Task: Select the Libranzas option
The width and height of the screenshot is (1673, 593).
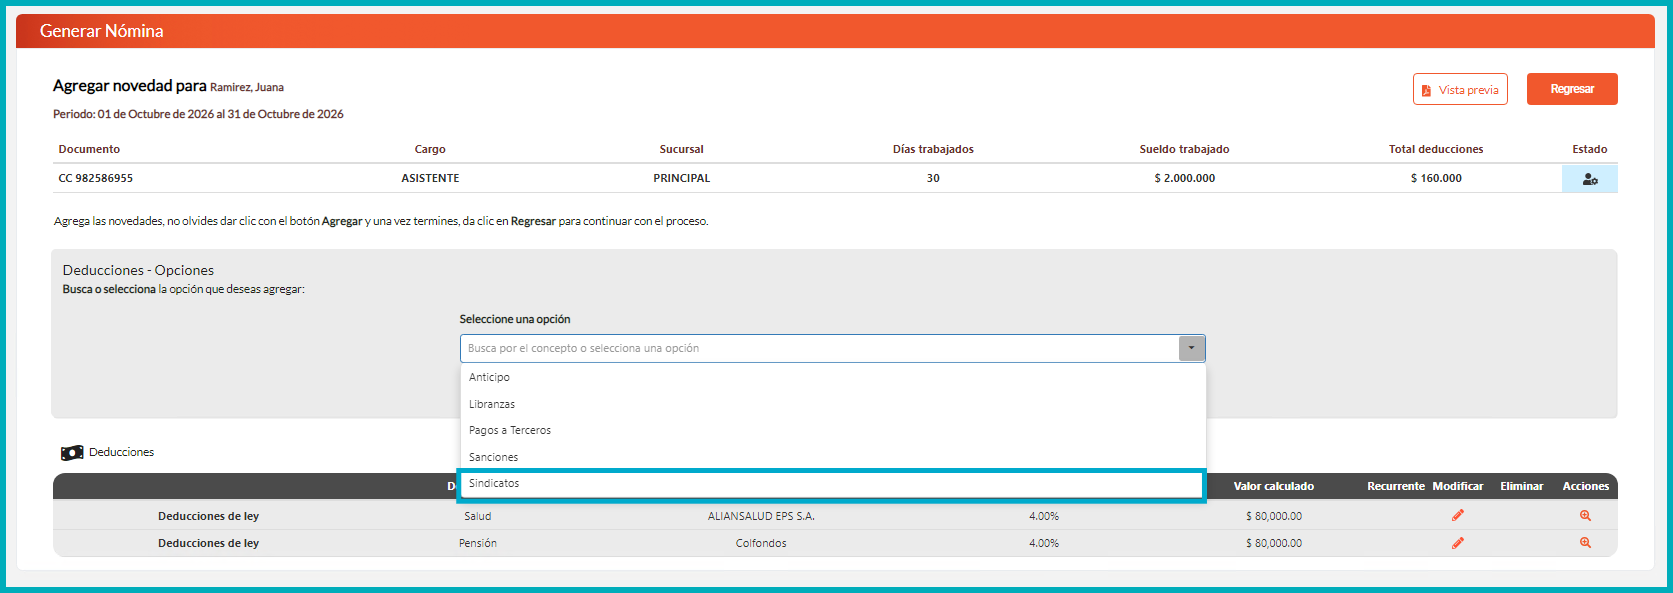Action: [833, 404]
